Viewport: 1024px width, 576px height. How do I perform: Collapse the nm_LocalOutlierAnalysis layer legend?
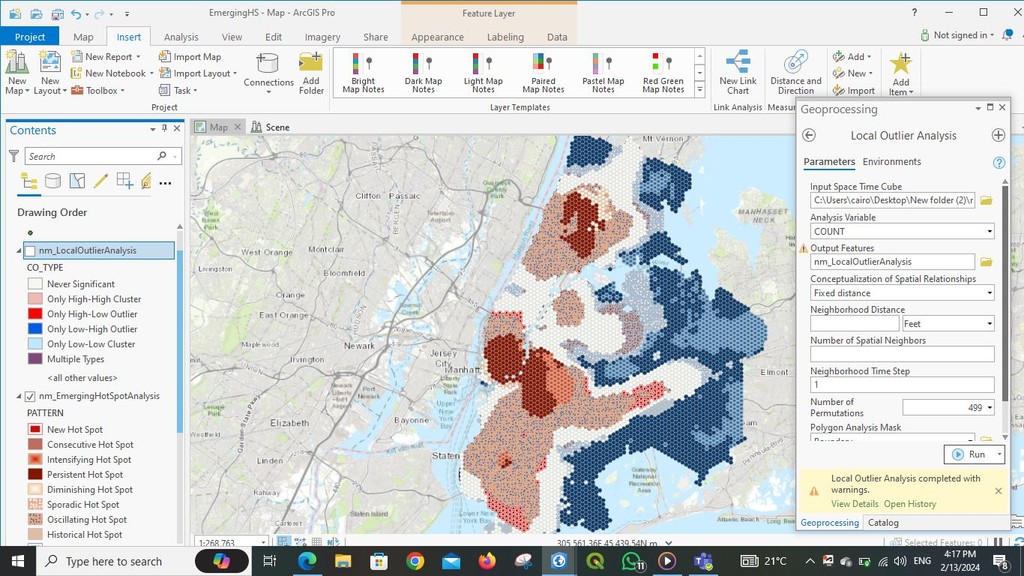(x=19, y=251)
